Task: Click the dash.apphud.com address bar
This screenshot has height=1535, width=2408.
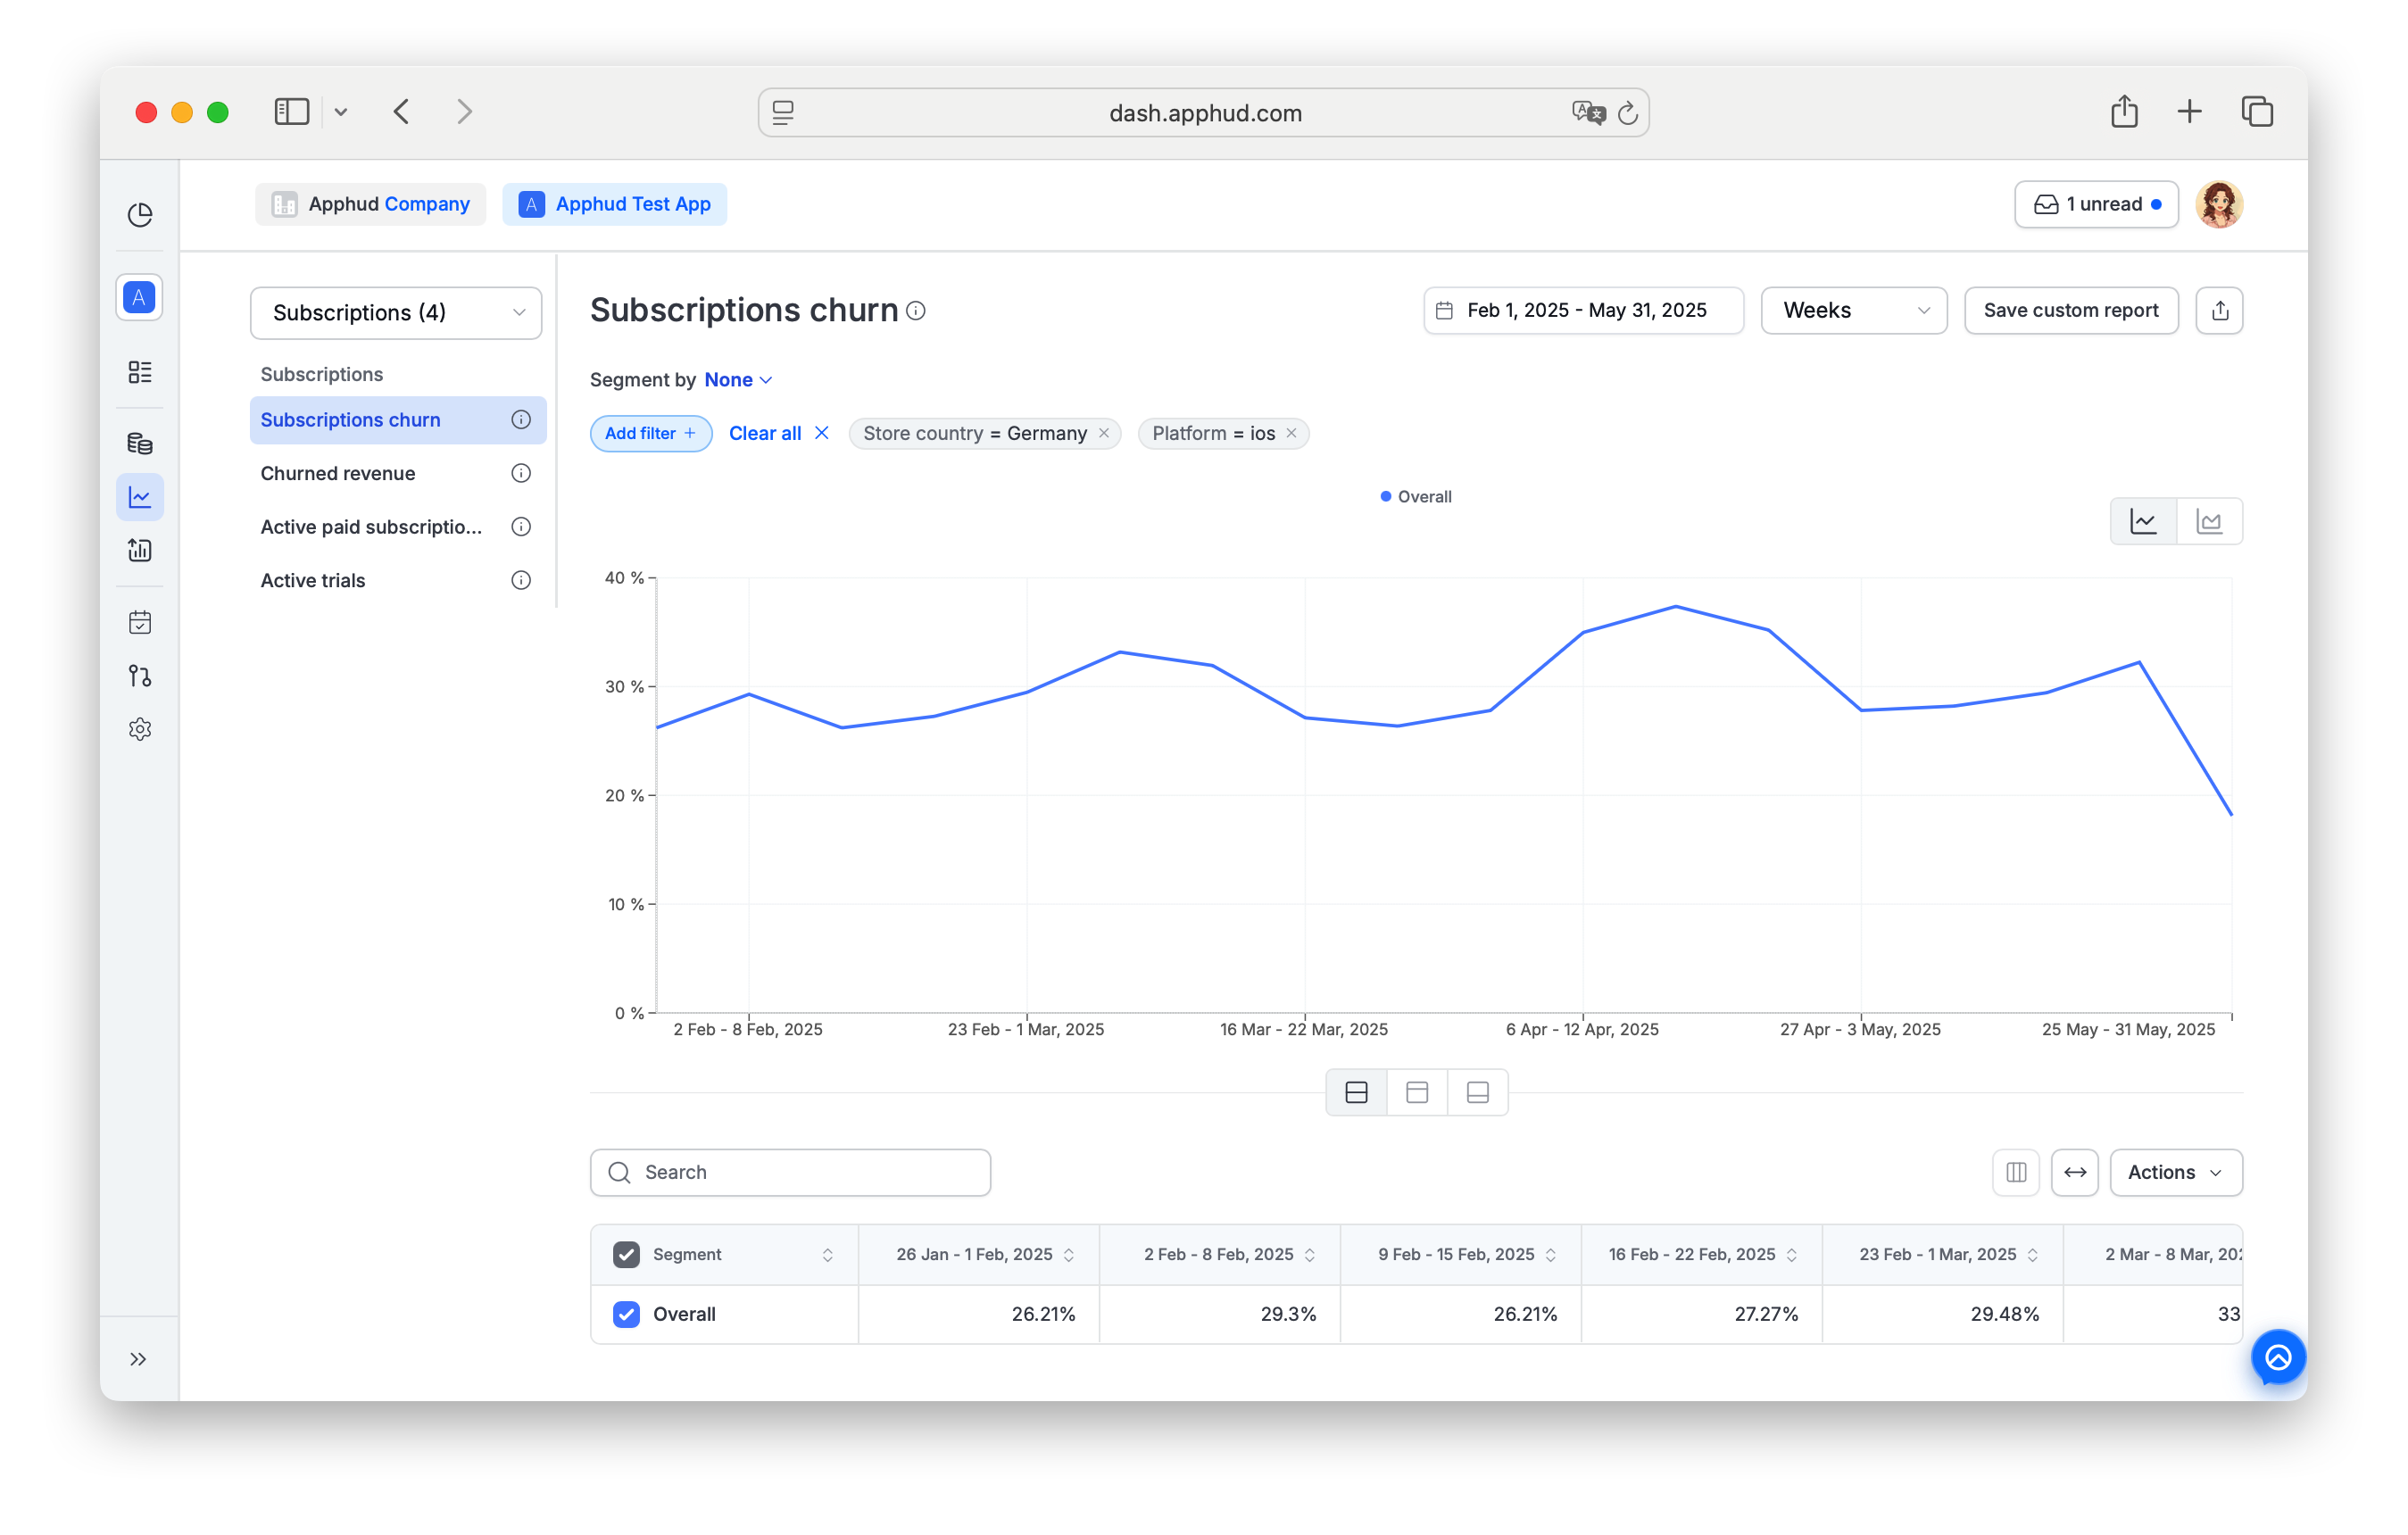Action: pos(1204,112)
